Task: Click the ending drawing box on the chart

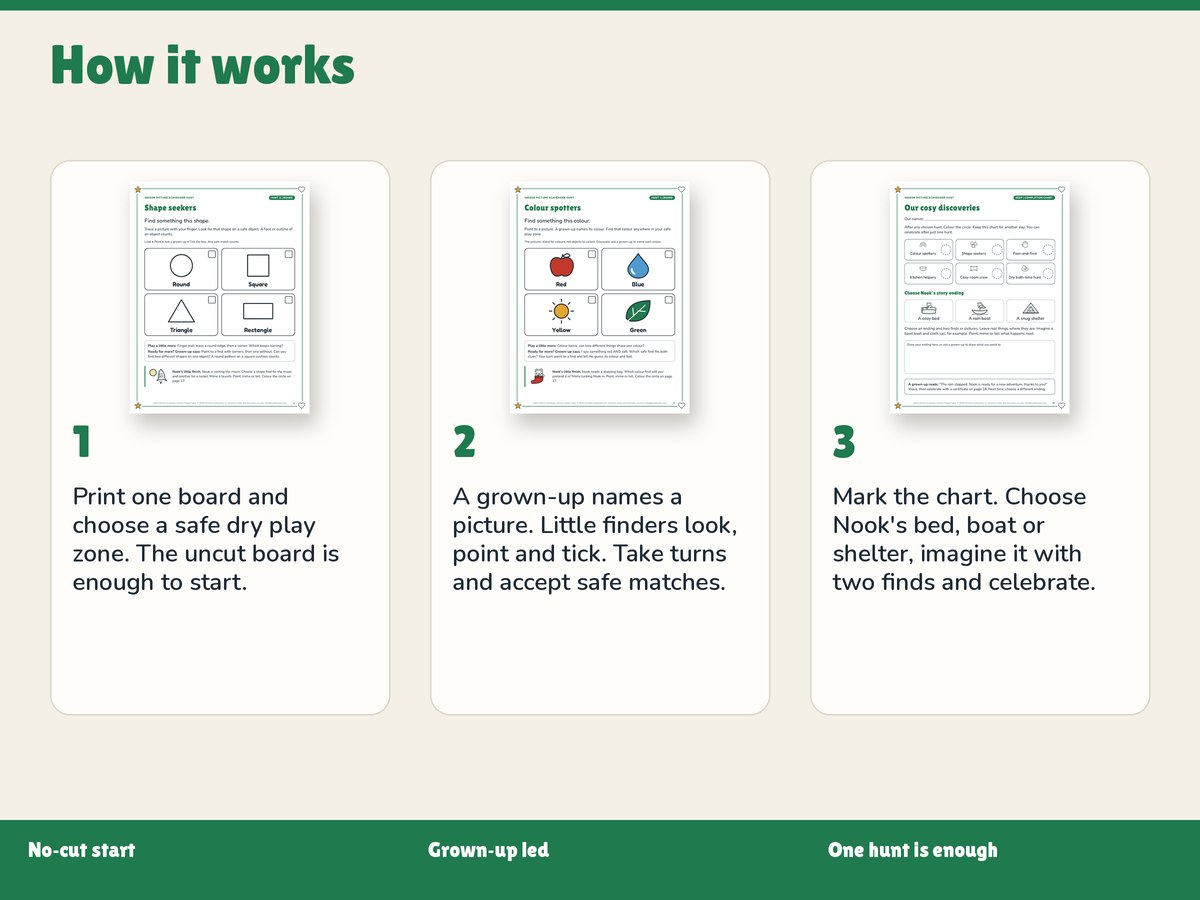Action: tap(980, 357)
